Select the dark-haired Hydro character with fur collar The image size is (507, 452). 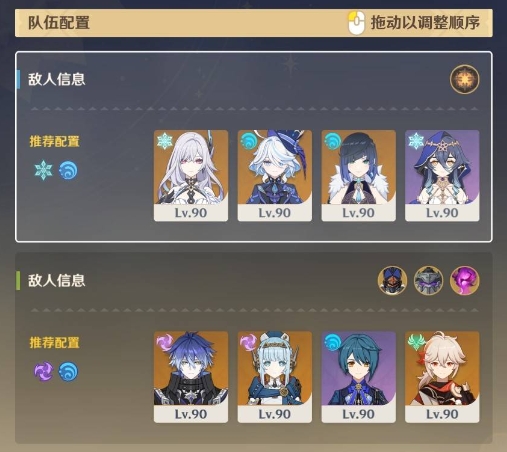359,176
